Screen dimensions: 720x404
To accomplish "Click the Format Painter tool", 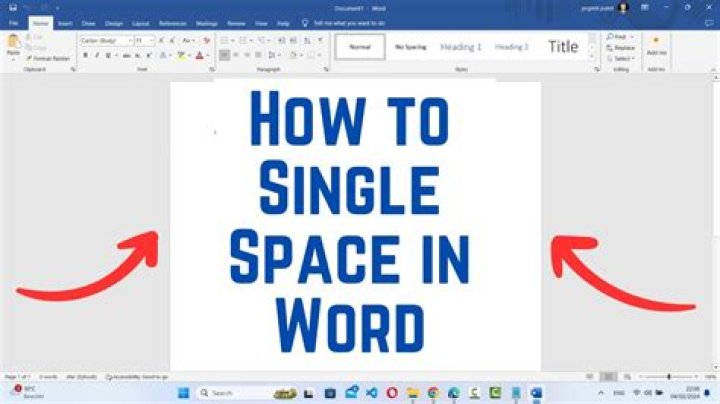I will [x=52, y=59].
